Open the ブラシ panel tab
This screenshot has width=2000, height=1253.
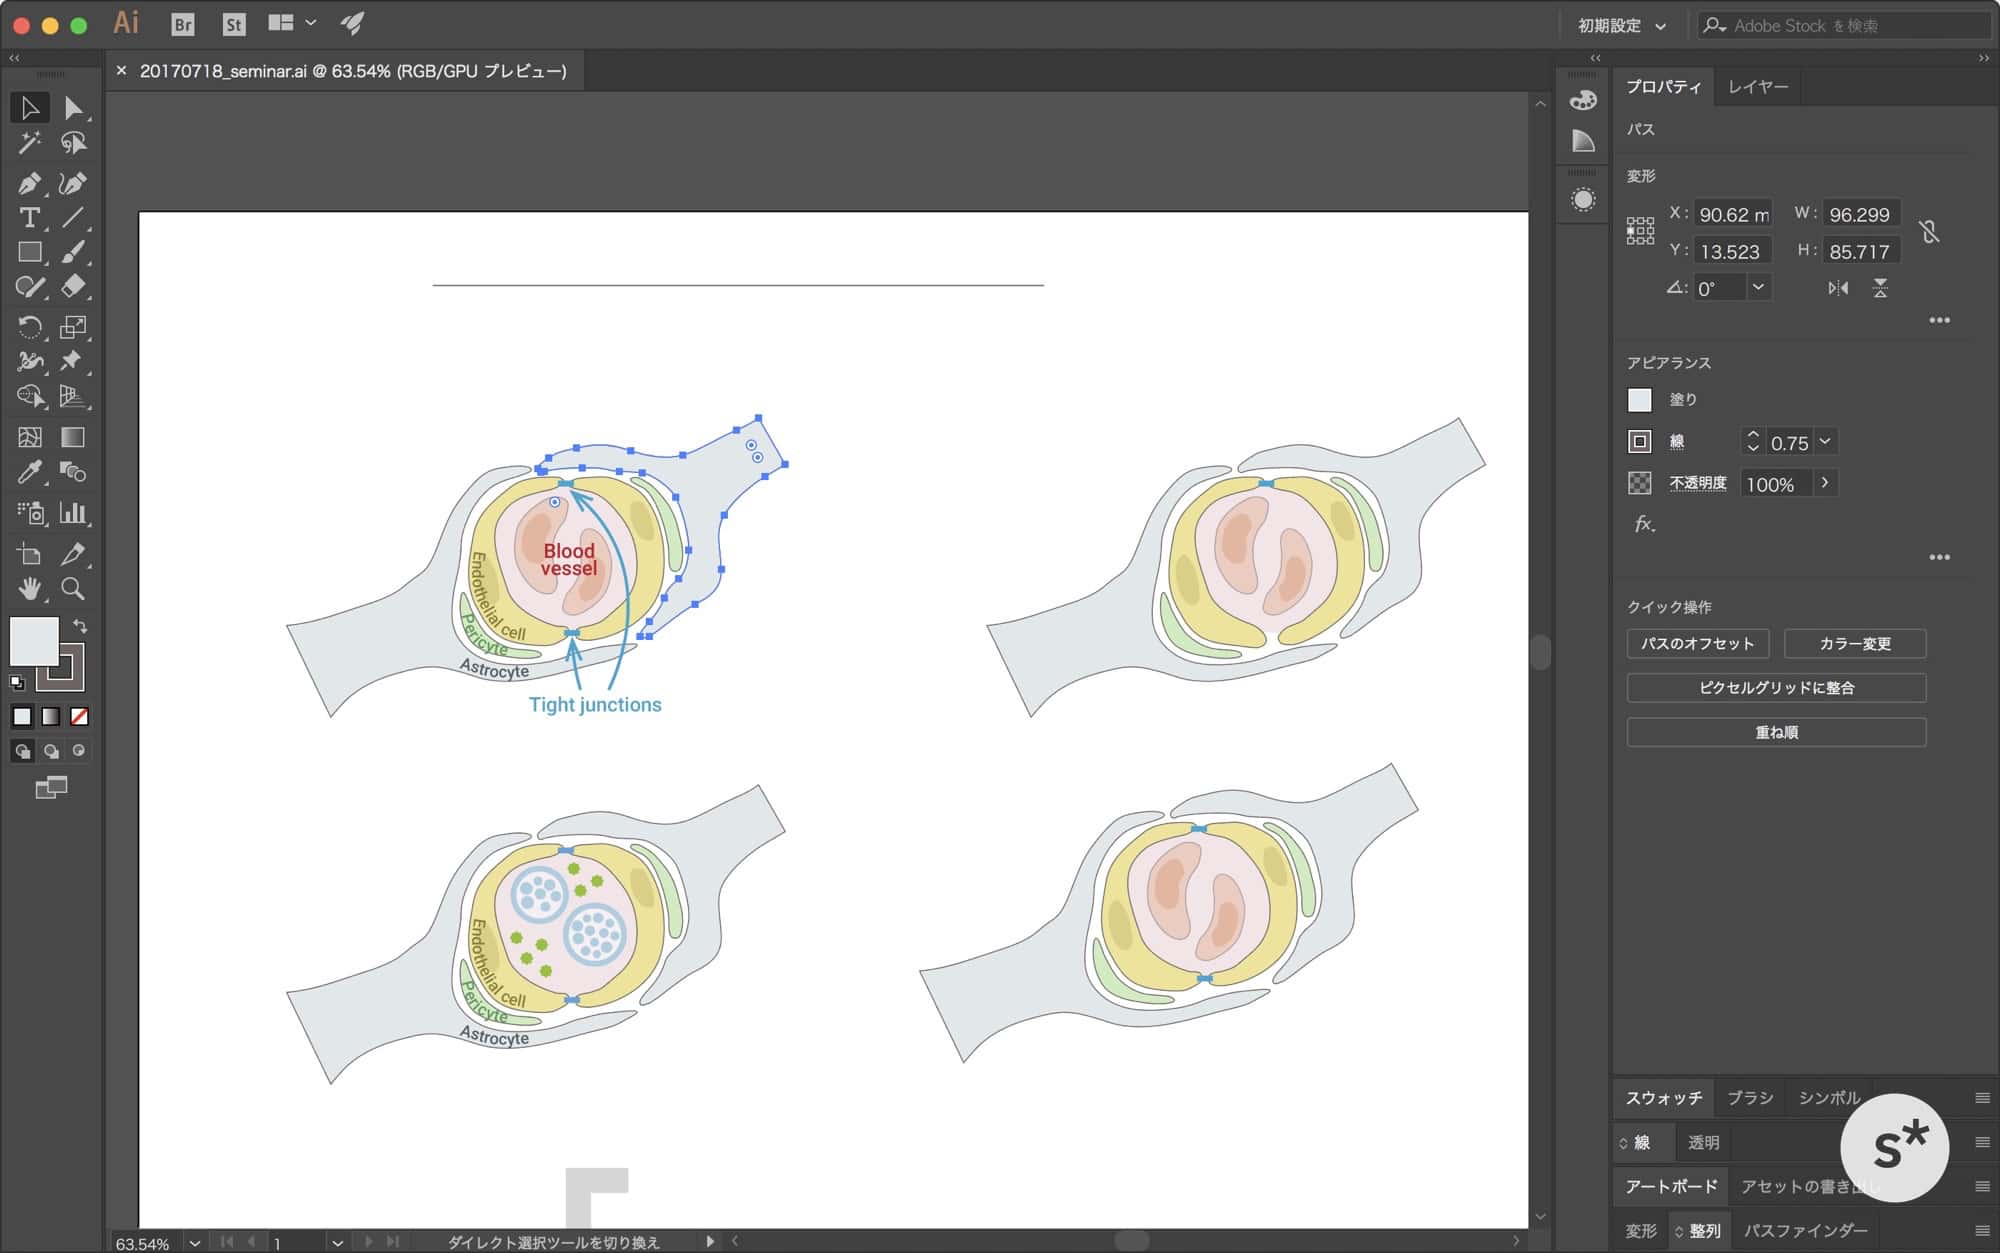tap(1749, 1098)
